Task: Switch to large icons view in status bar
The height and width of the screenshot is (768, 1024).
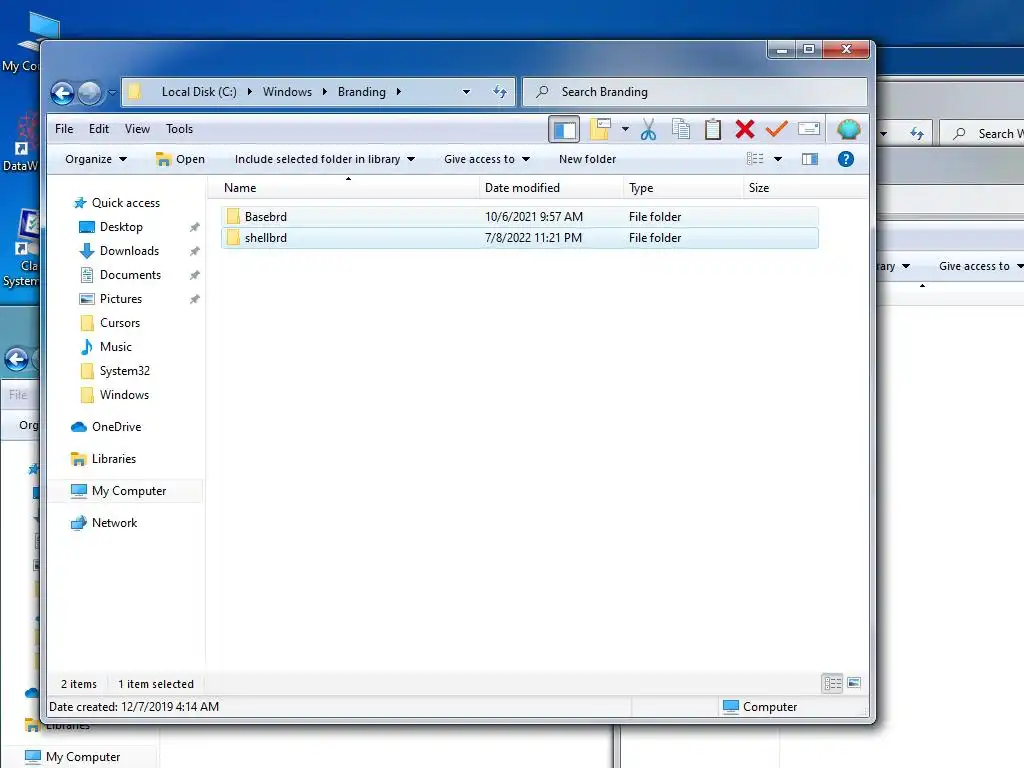Action: click(854, 683)
